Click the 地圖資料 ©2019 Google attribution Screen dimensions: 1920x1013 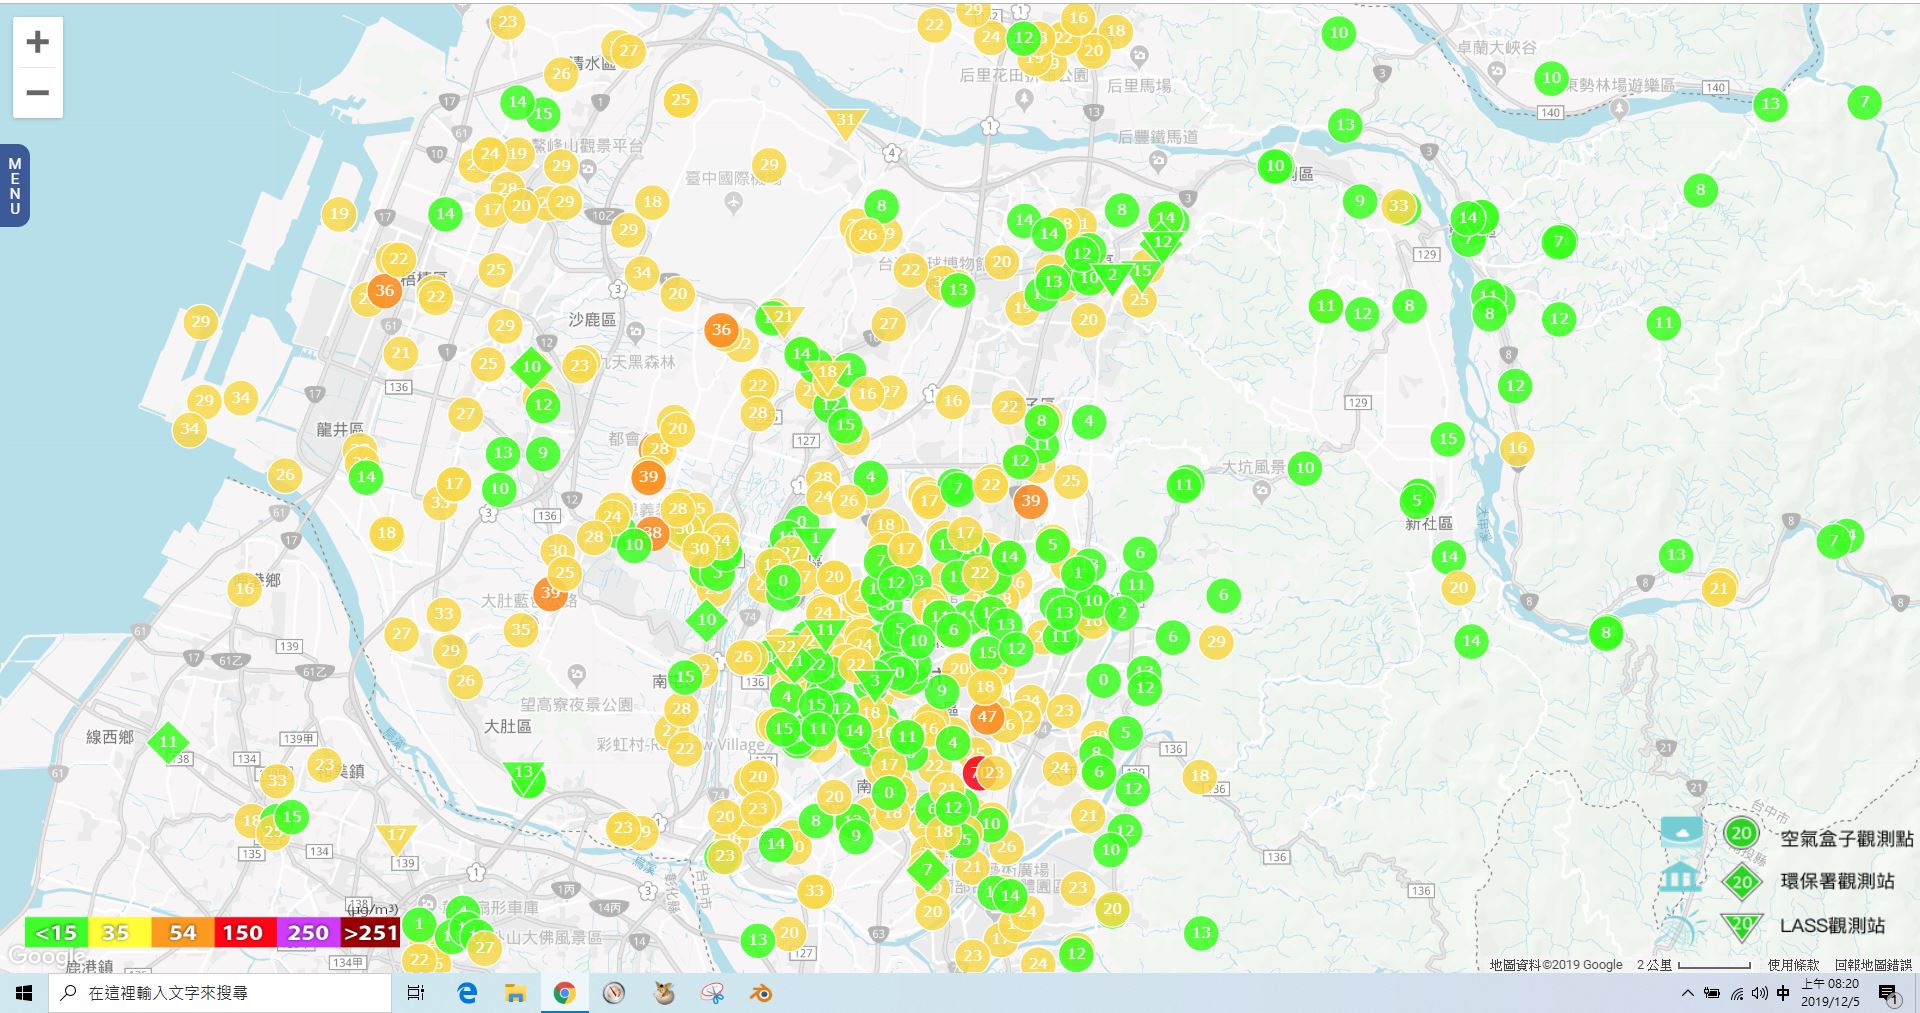(1556, 965)
